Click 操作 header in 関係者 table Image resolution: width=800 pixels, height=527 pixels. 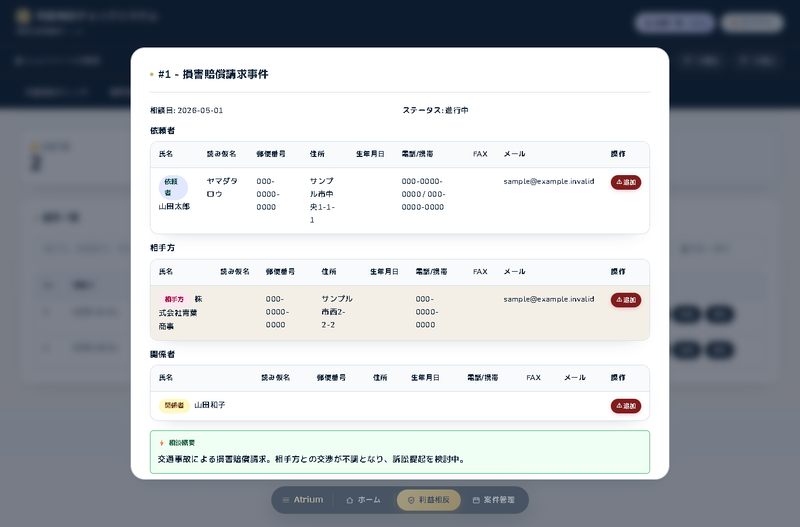(618, 378)
